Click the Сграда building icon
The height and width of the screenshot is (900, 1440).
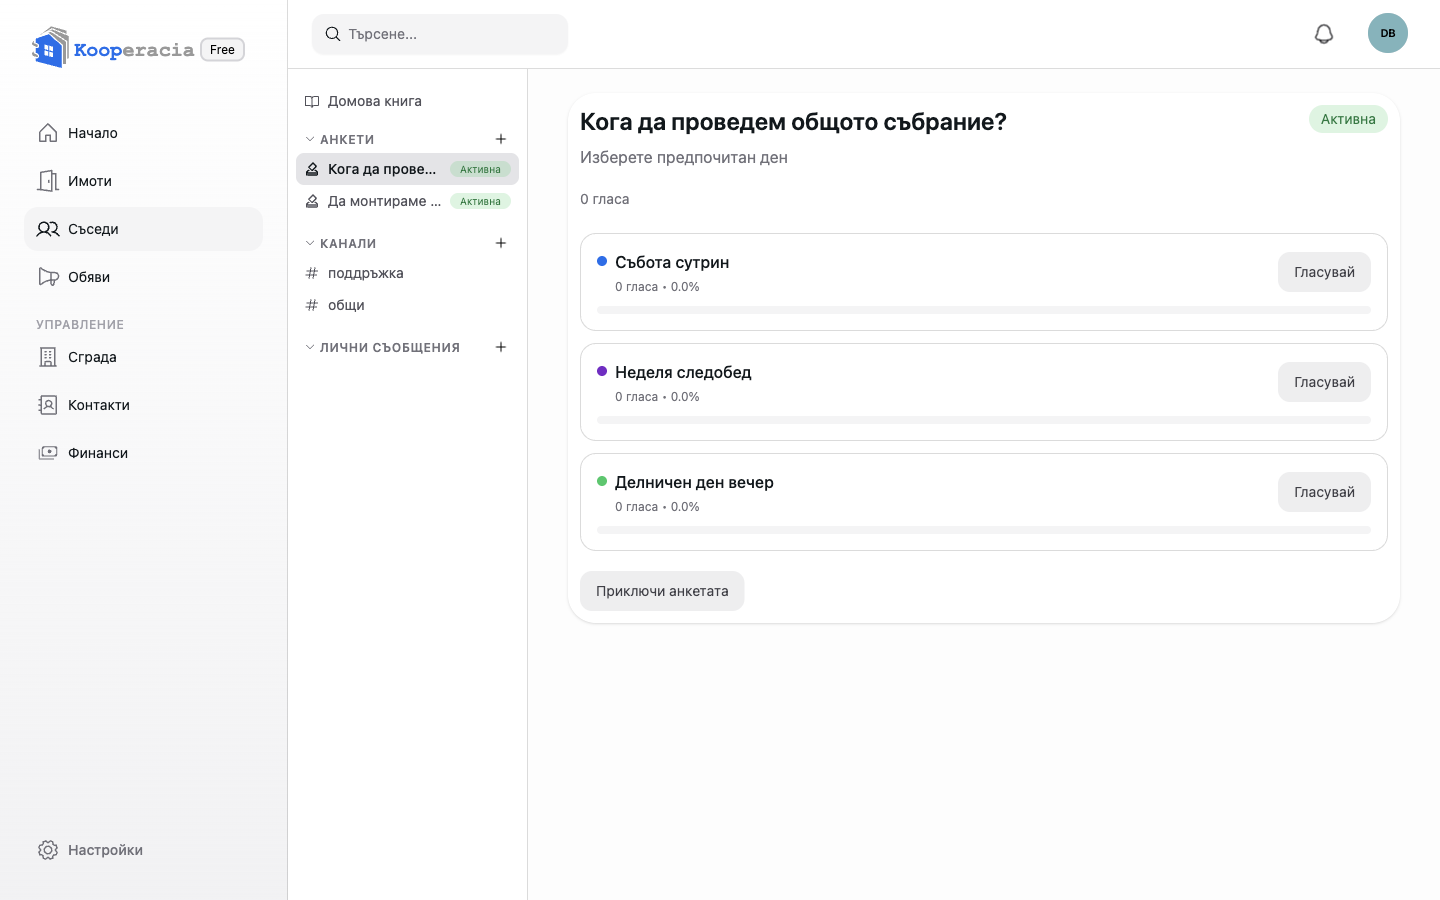click(48, 357)
